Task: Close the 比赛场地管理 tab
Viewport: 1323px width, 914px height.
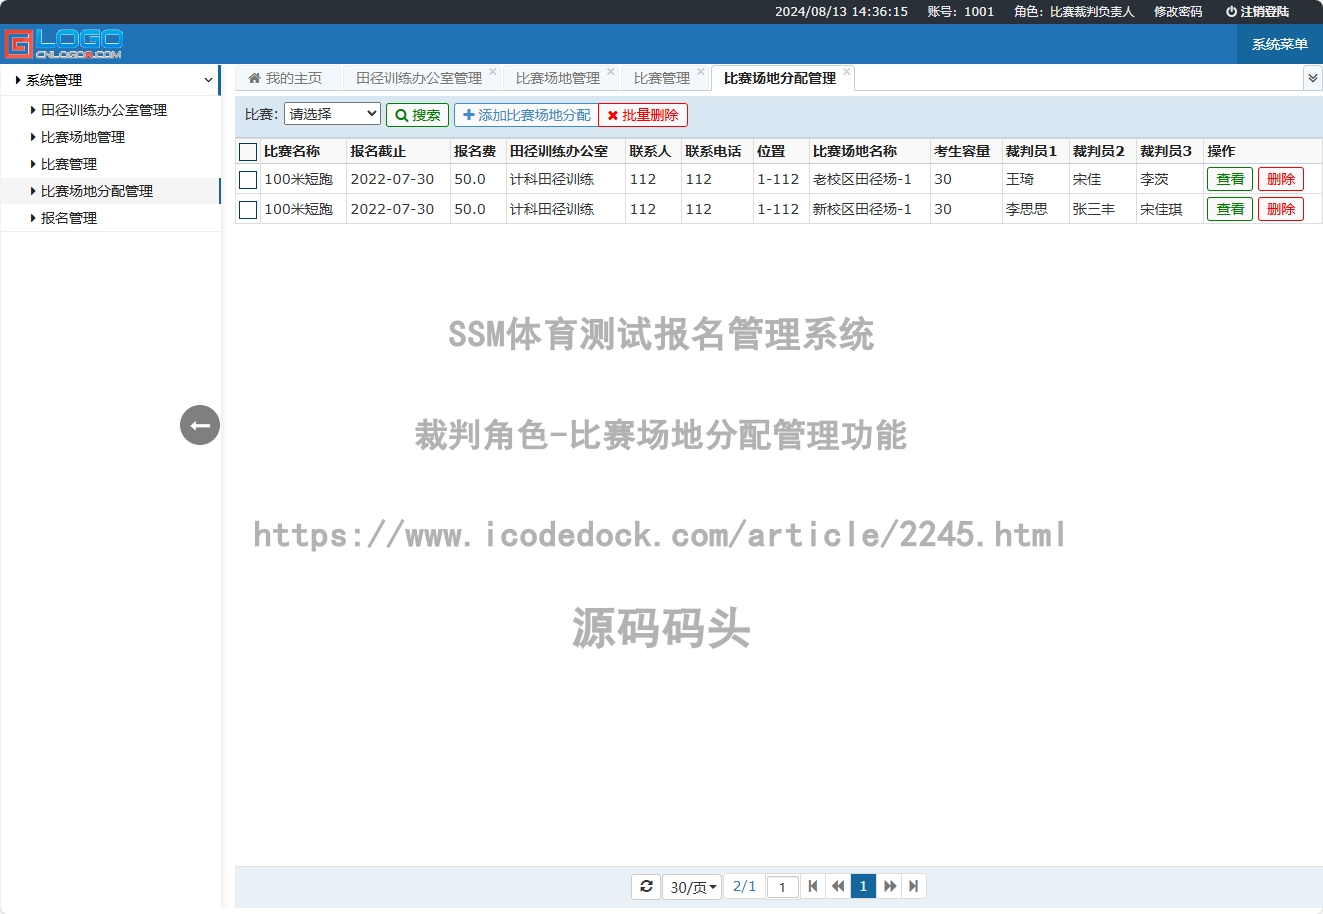Action: [611, 72]
